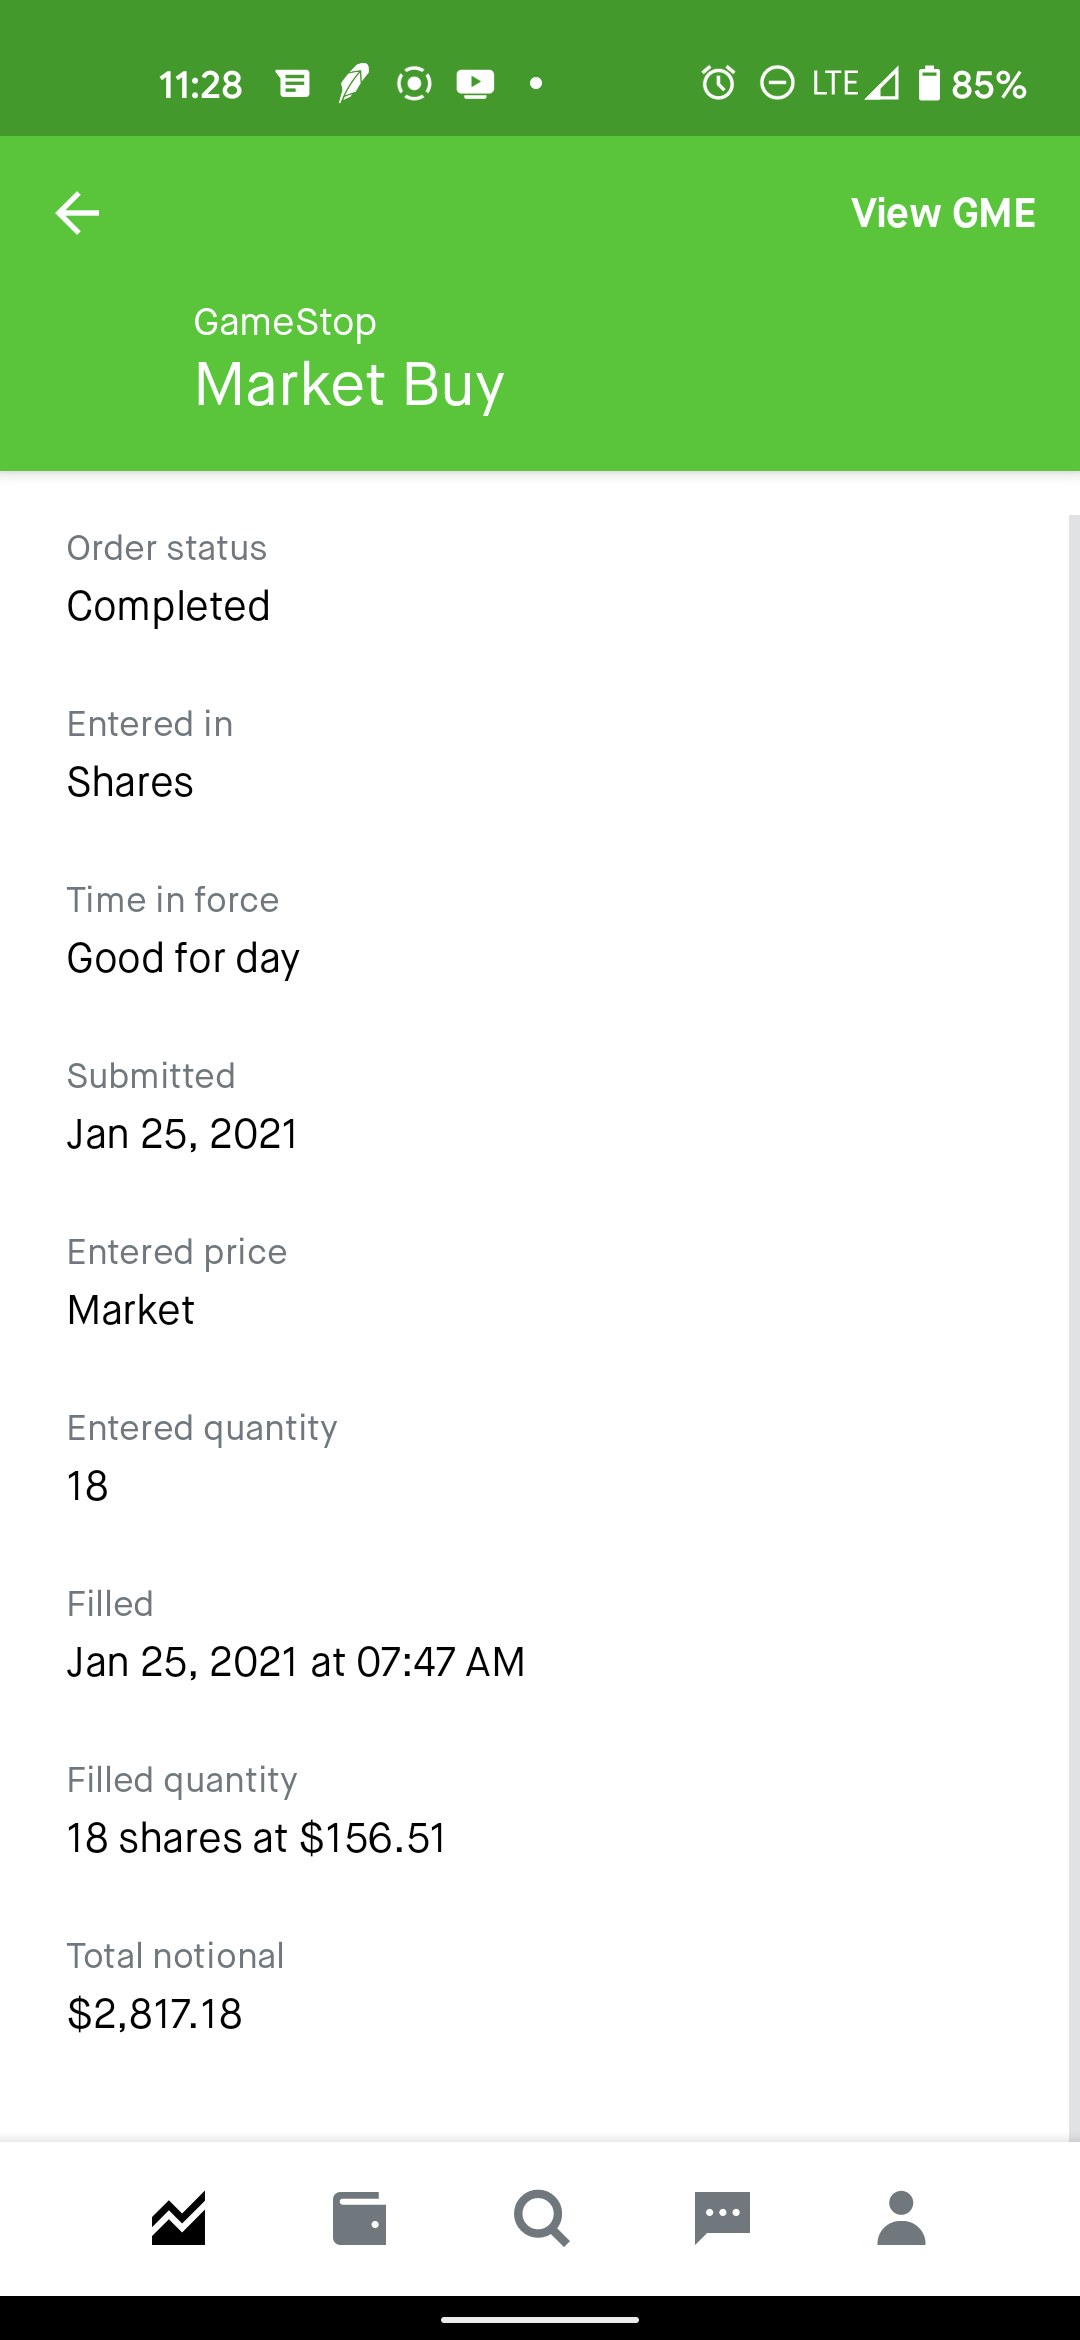This screenshot has height=2340, width=1080.
Task: Tap the YouTube notification icon
Action: pos(475,83)
